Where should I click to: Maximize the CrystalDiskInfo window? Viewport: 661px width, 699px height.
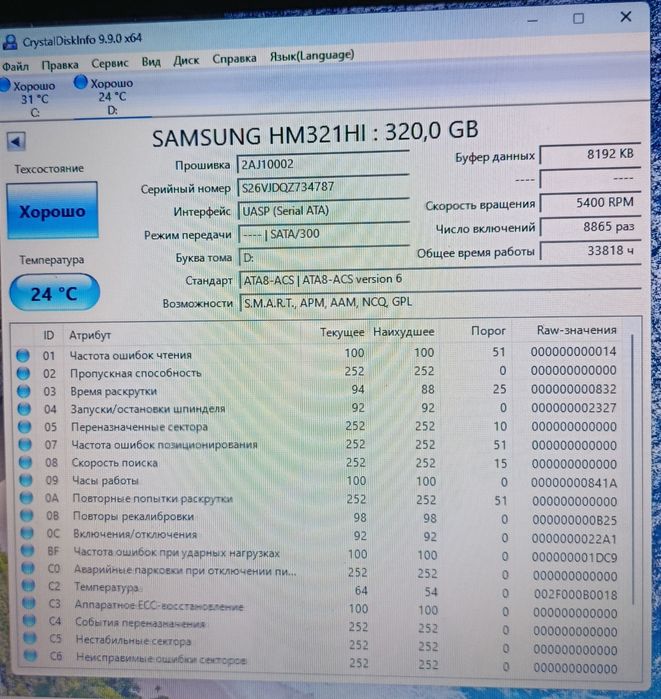click(579, 18)
